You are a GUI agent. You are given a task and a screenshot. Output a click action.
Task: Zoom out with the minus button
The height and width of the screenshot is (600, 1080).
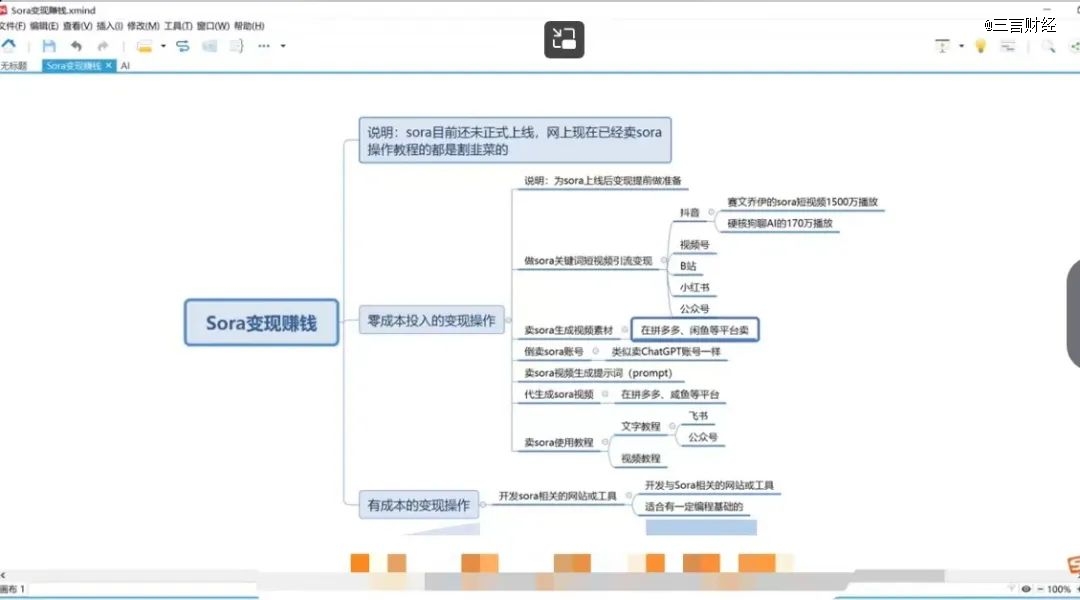[1040, 589]
